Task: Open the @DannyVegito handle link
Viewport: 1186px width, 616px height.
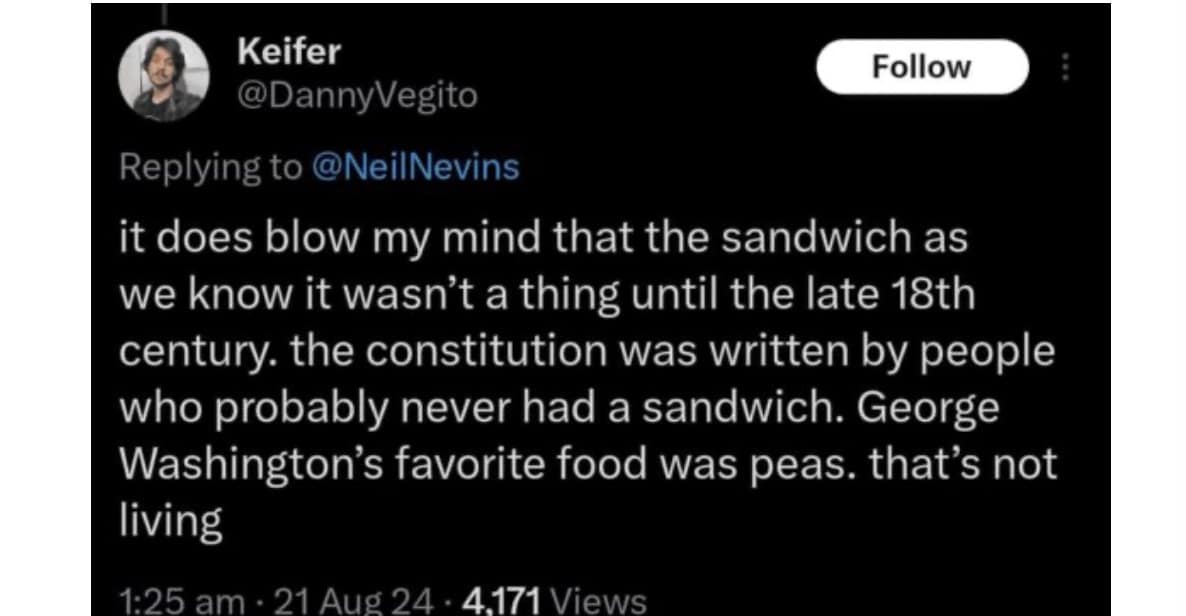Action: click(x=357, y=96)
